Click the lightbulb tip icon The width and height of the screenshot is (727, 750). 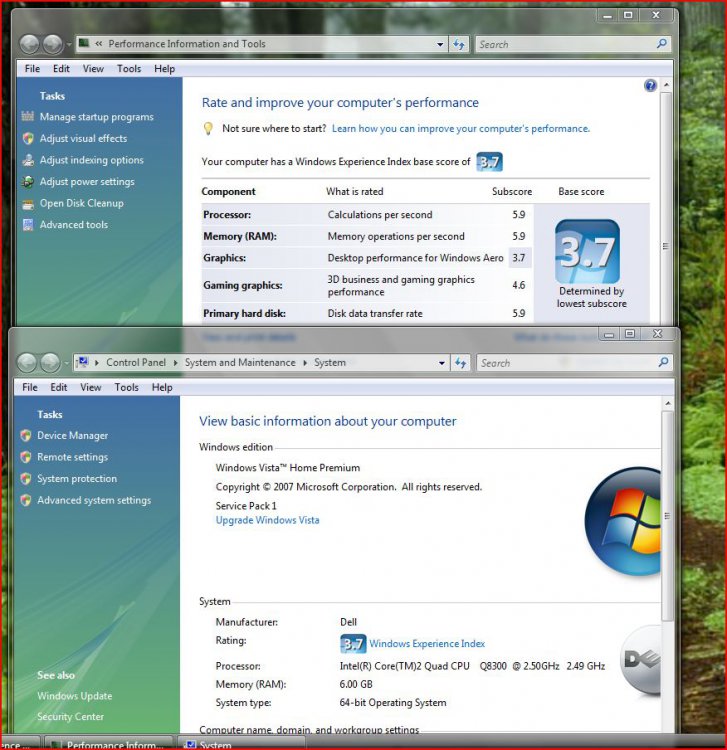(208, 128)
